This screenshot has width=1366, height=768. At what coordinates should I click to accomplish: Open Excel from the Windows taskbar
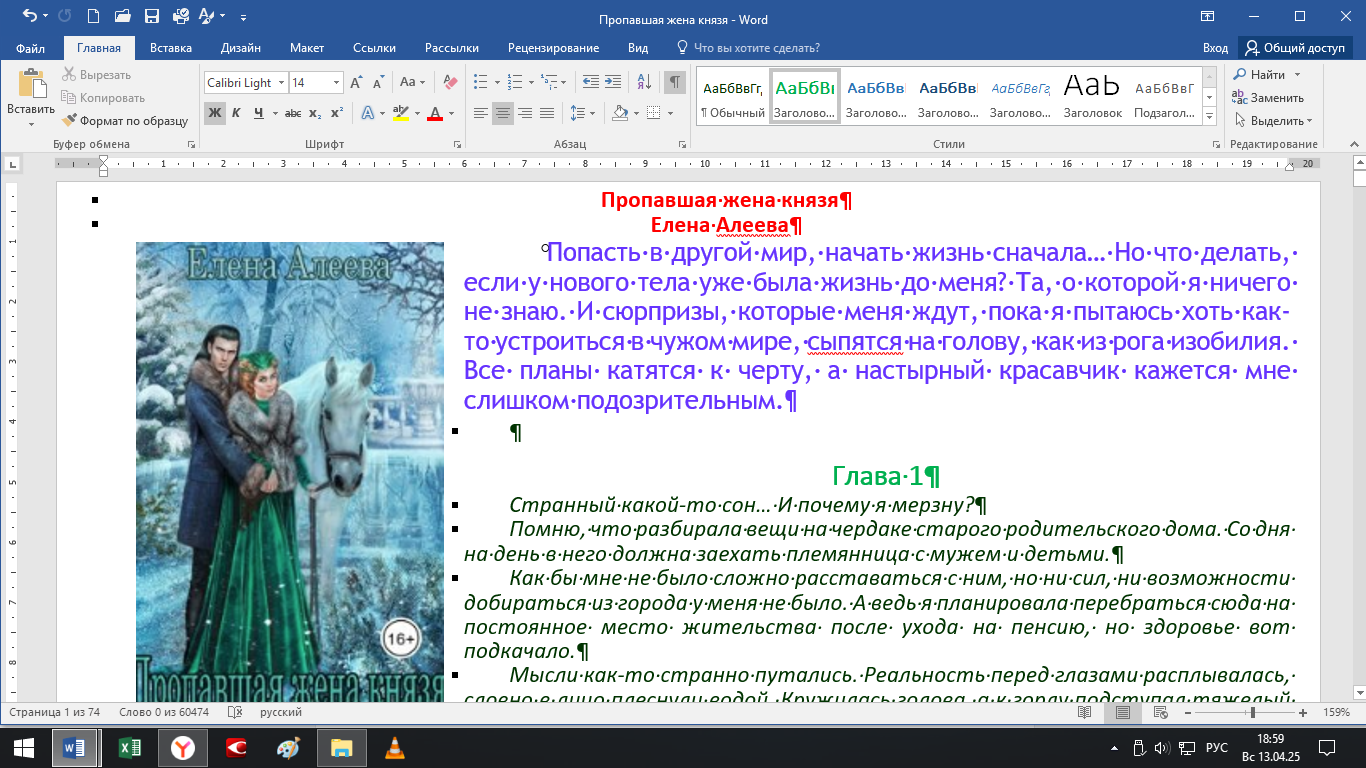(129, 747)
